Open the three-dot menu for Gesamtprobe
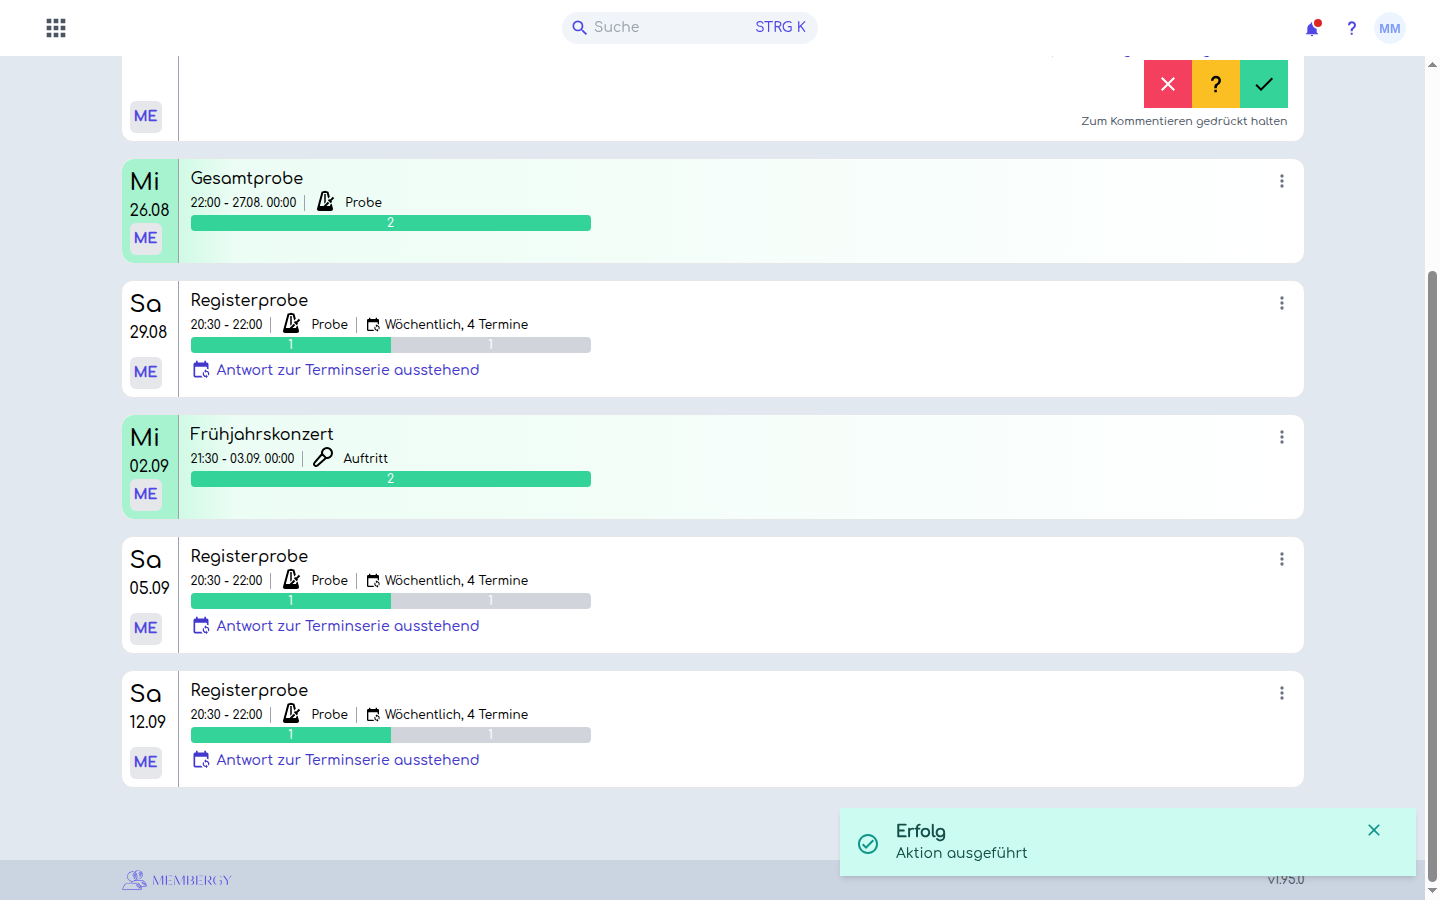Screen dimensions: 1440x900 (x=1282, y=181)
